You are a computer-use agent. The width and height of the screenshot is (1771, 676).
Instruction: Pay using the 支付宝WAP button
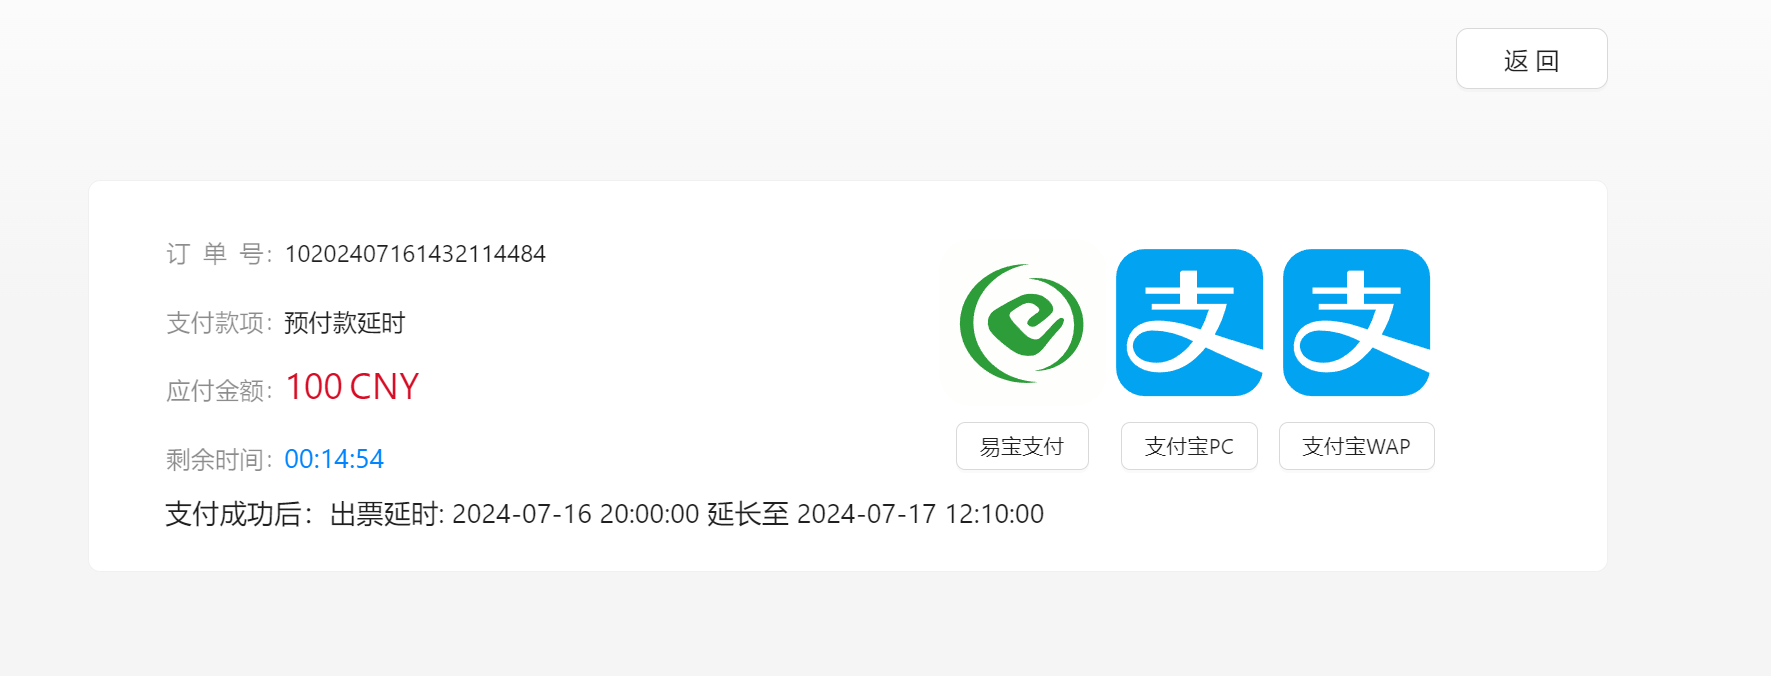pos(1357,446)
